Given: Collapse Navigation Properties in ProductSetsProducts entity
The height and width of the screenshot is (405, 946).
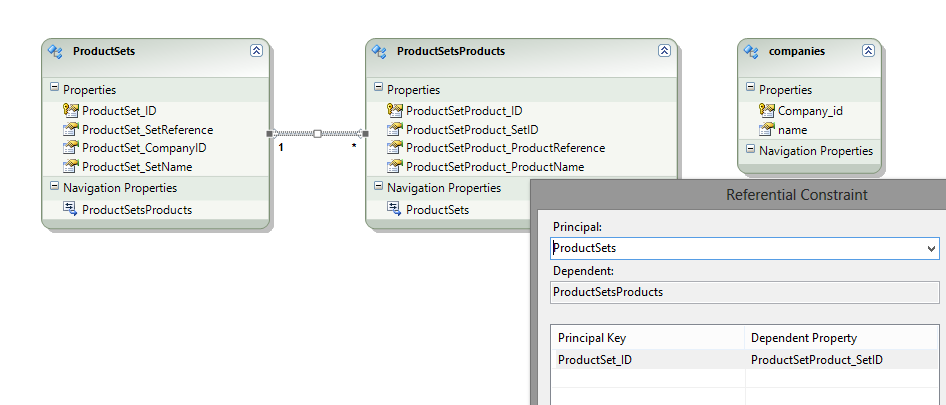Looking at the screenshot, I should click(x=378, y=187).
